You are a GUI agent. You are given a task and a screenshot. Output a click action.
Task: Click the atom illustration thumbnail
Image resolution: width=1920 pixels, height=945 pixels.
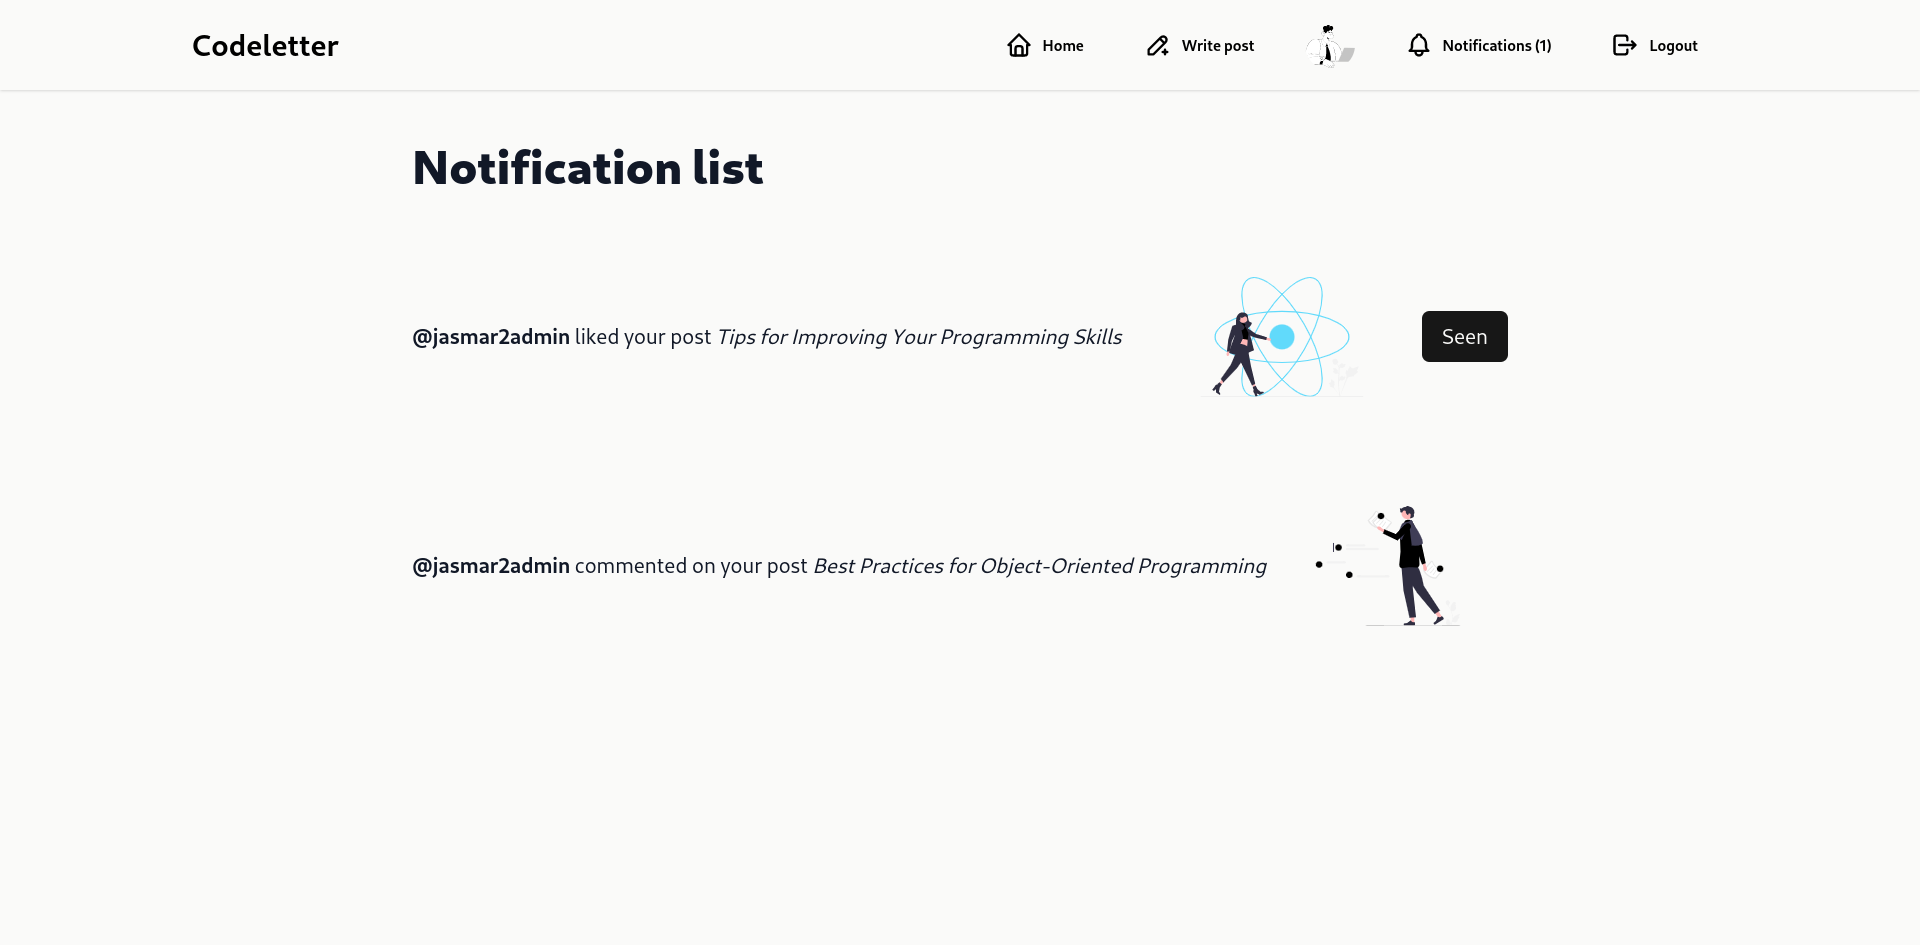coord(1282,337)
